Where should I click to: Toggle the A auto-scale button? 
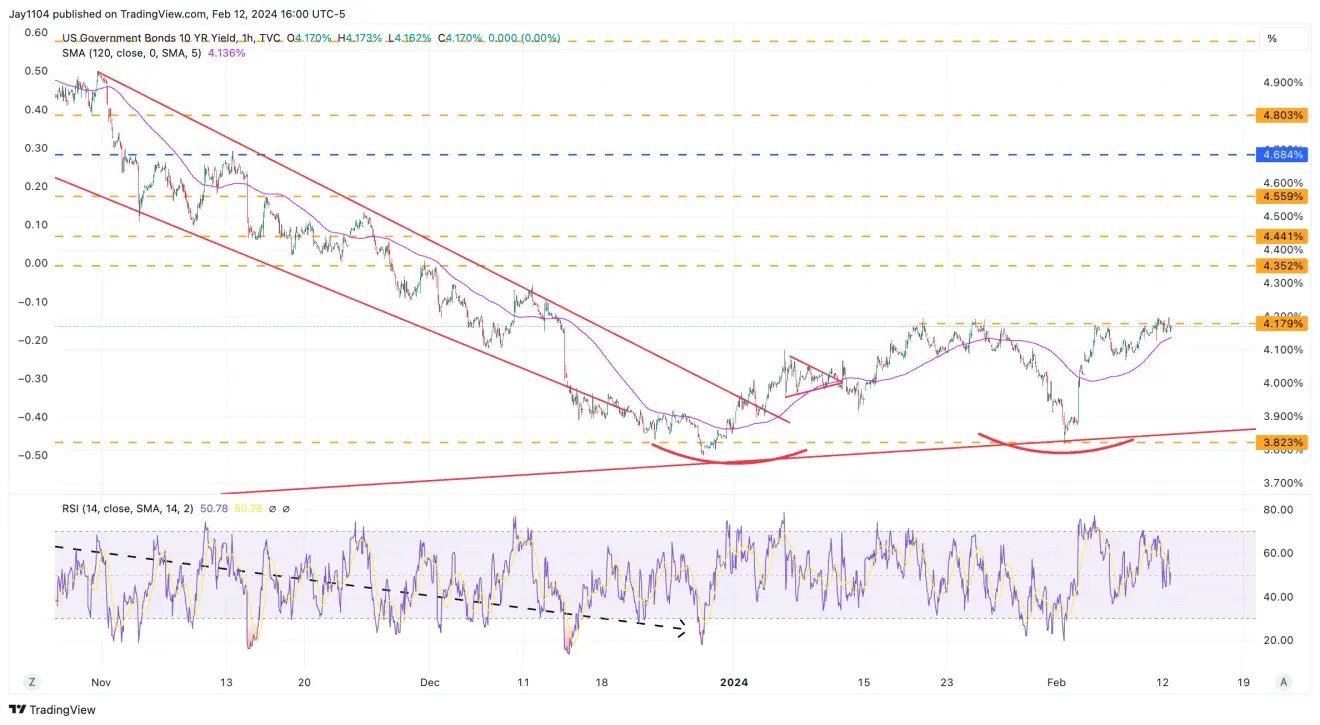1283,681
